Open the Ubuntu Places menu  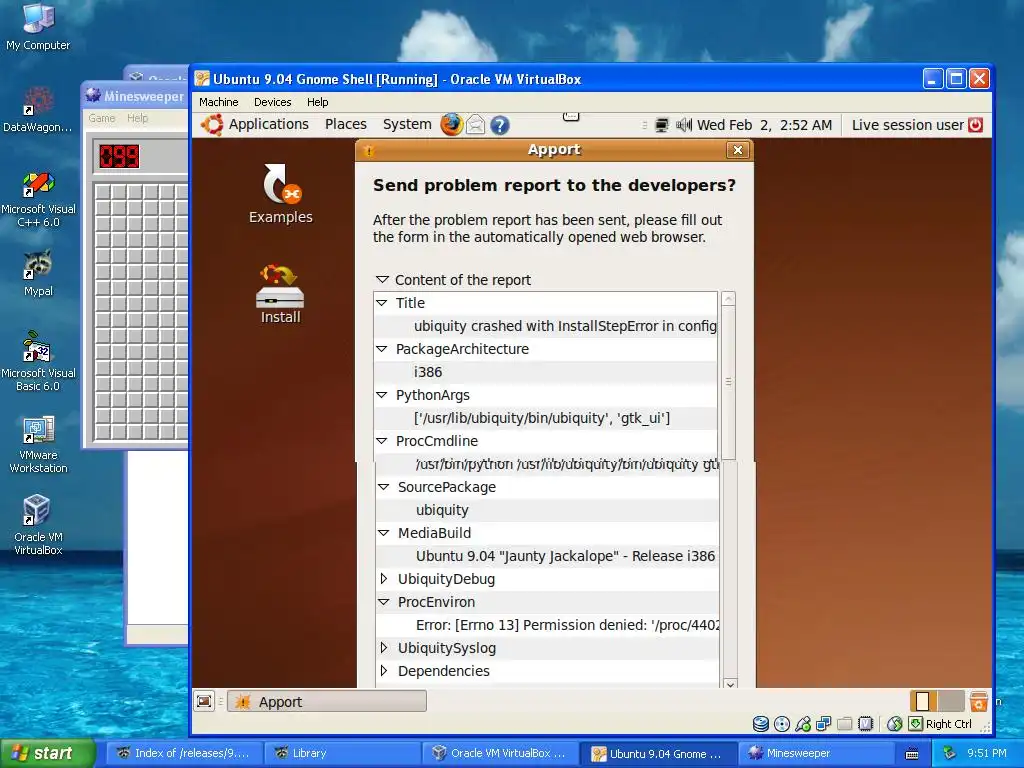345,124
